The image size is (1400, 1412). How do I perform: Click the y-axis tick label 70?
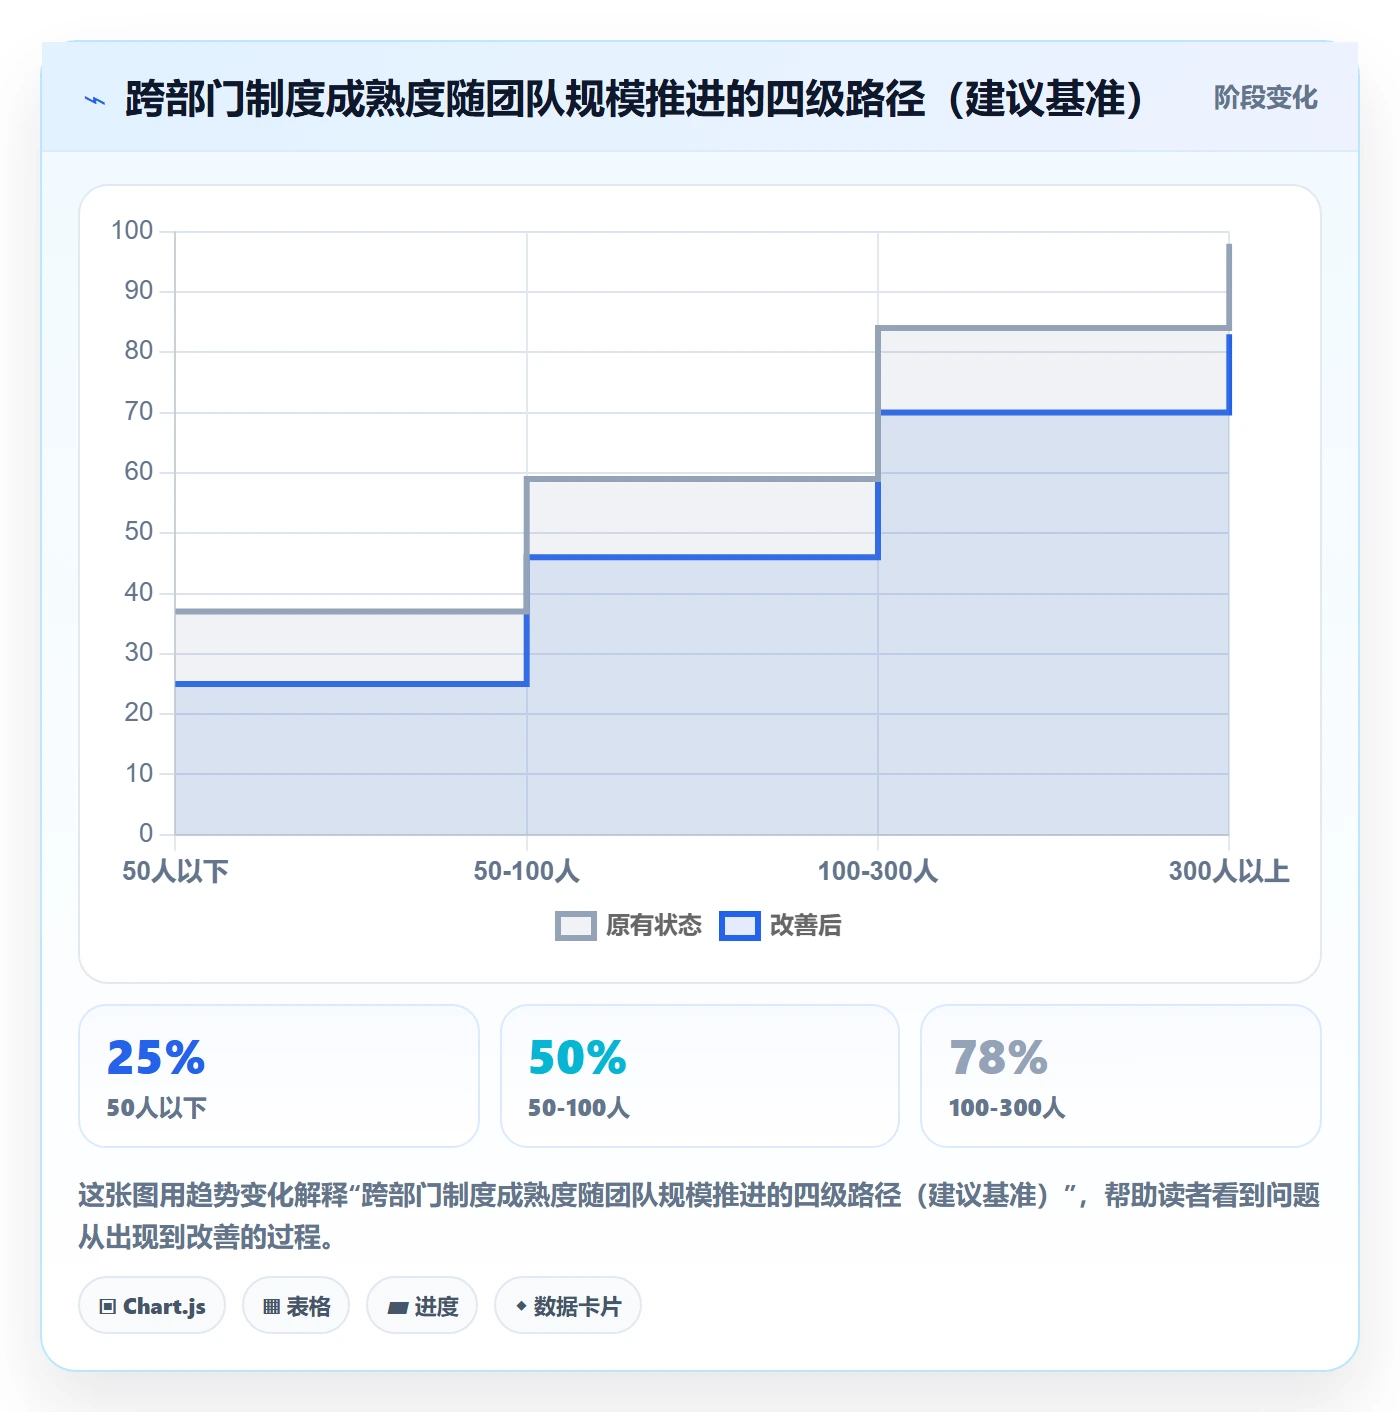click(x=139, y=412)
